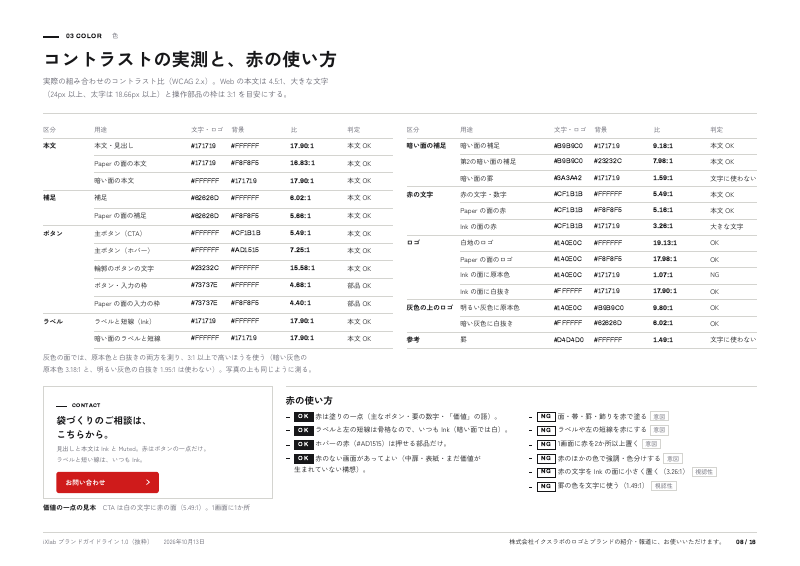Click the chevron arrow inside the お問い合わせ button

pos(148,482)
